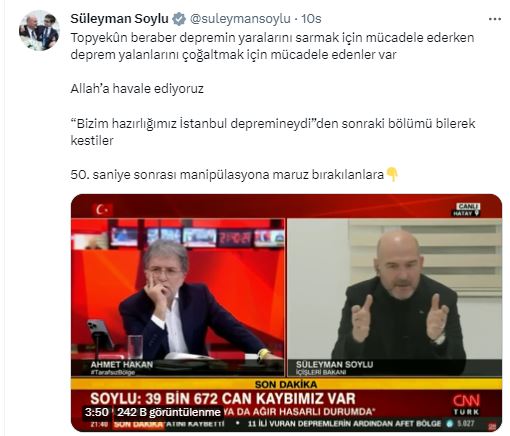Open the three-dot more options menu
Image resolution: width=510 pixels, height=436 pixels.
pyautogui.click(x=495, y=19)
